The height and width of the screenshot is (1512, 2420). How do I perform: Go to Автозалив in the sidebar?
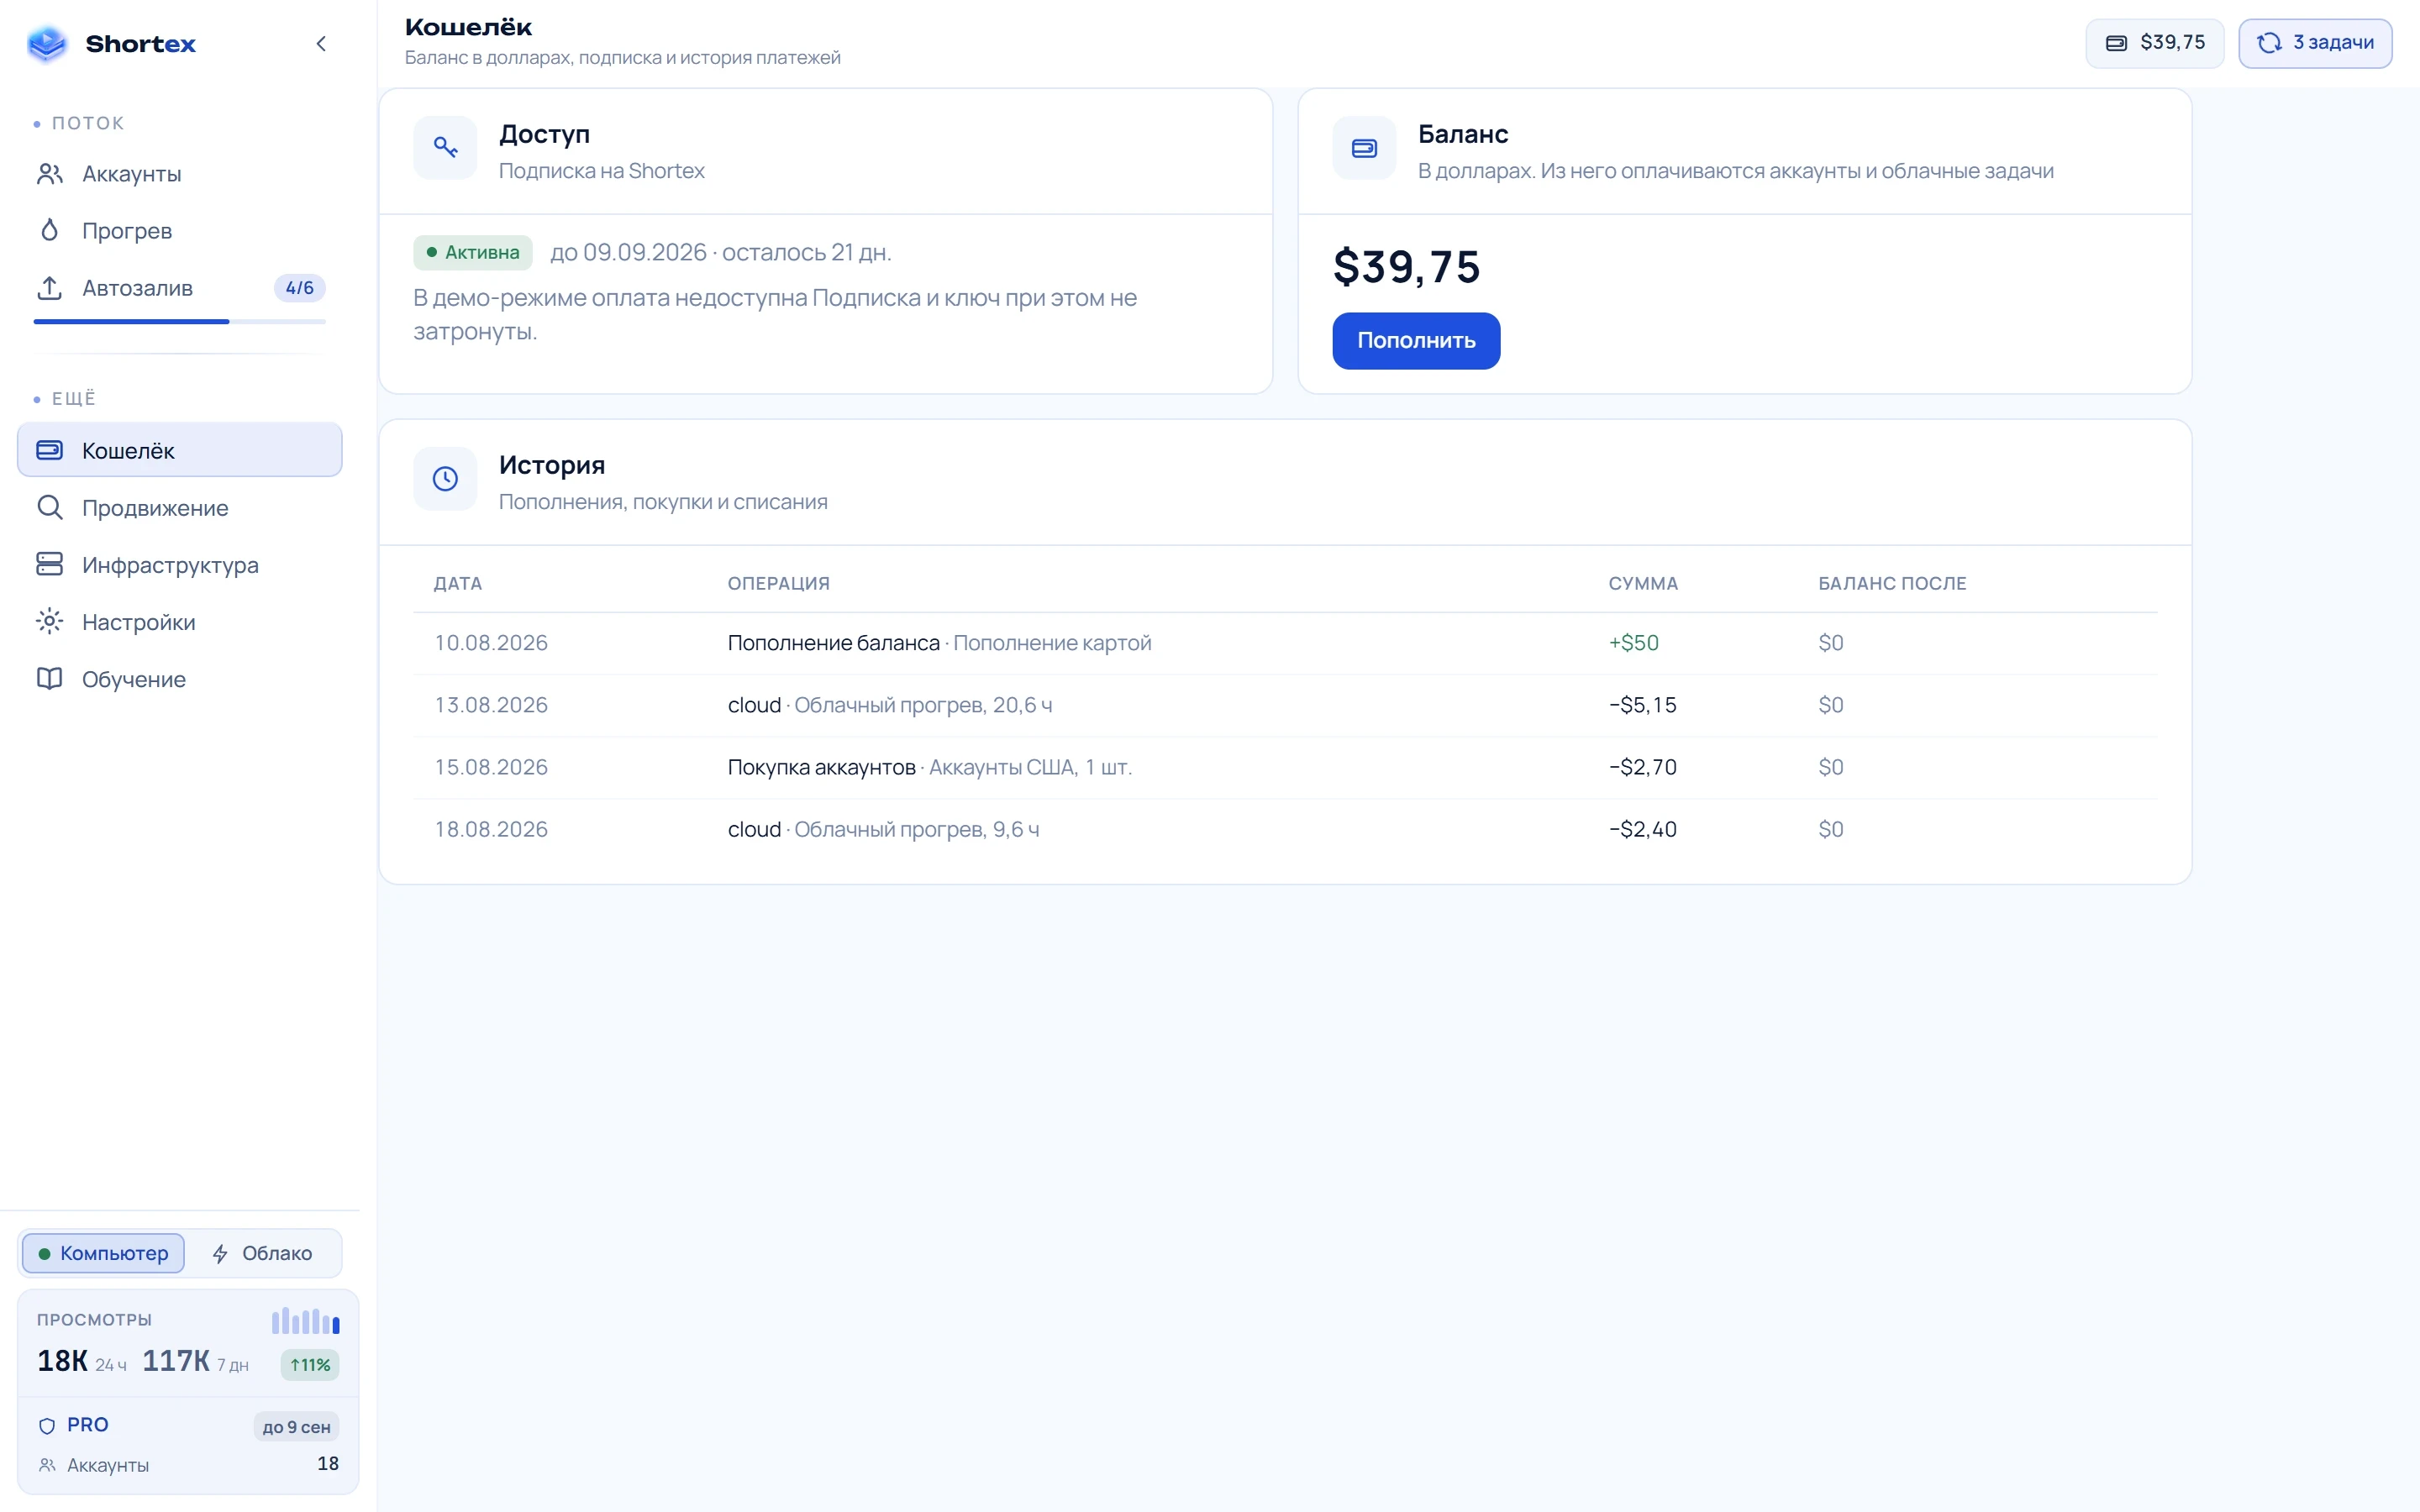coord(180,288)
